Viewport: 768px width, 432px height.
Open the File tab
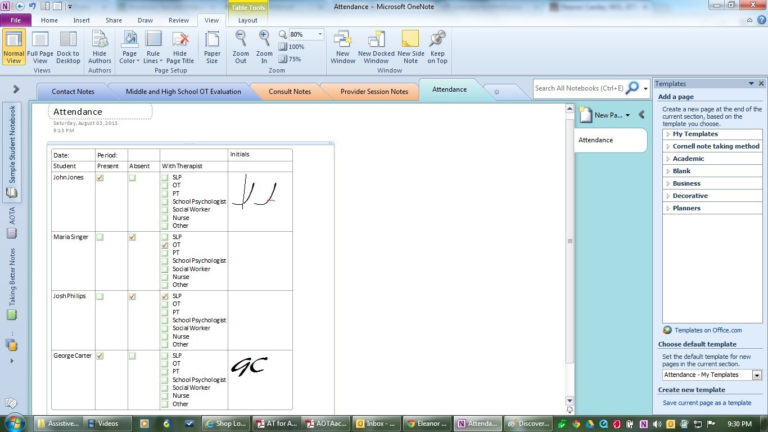16,20
